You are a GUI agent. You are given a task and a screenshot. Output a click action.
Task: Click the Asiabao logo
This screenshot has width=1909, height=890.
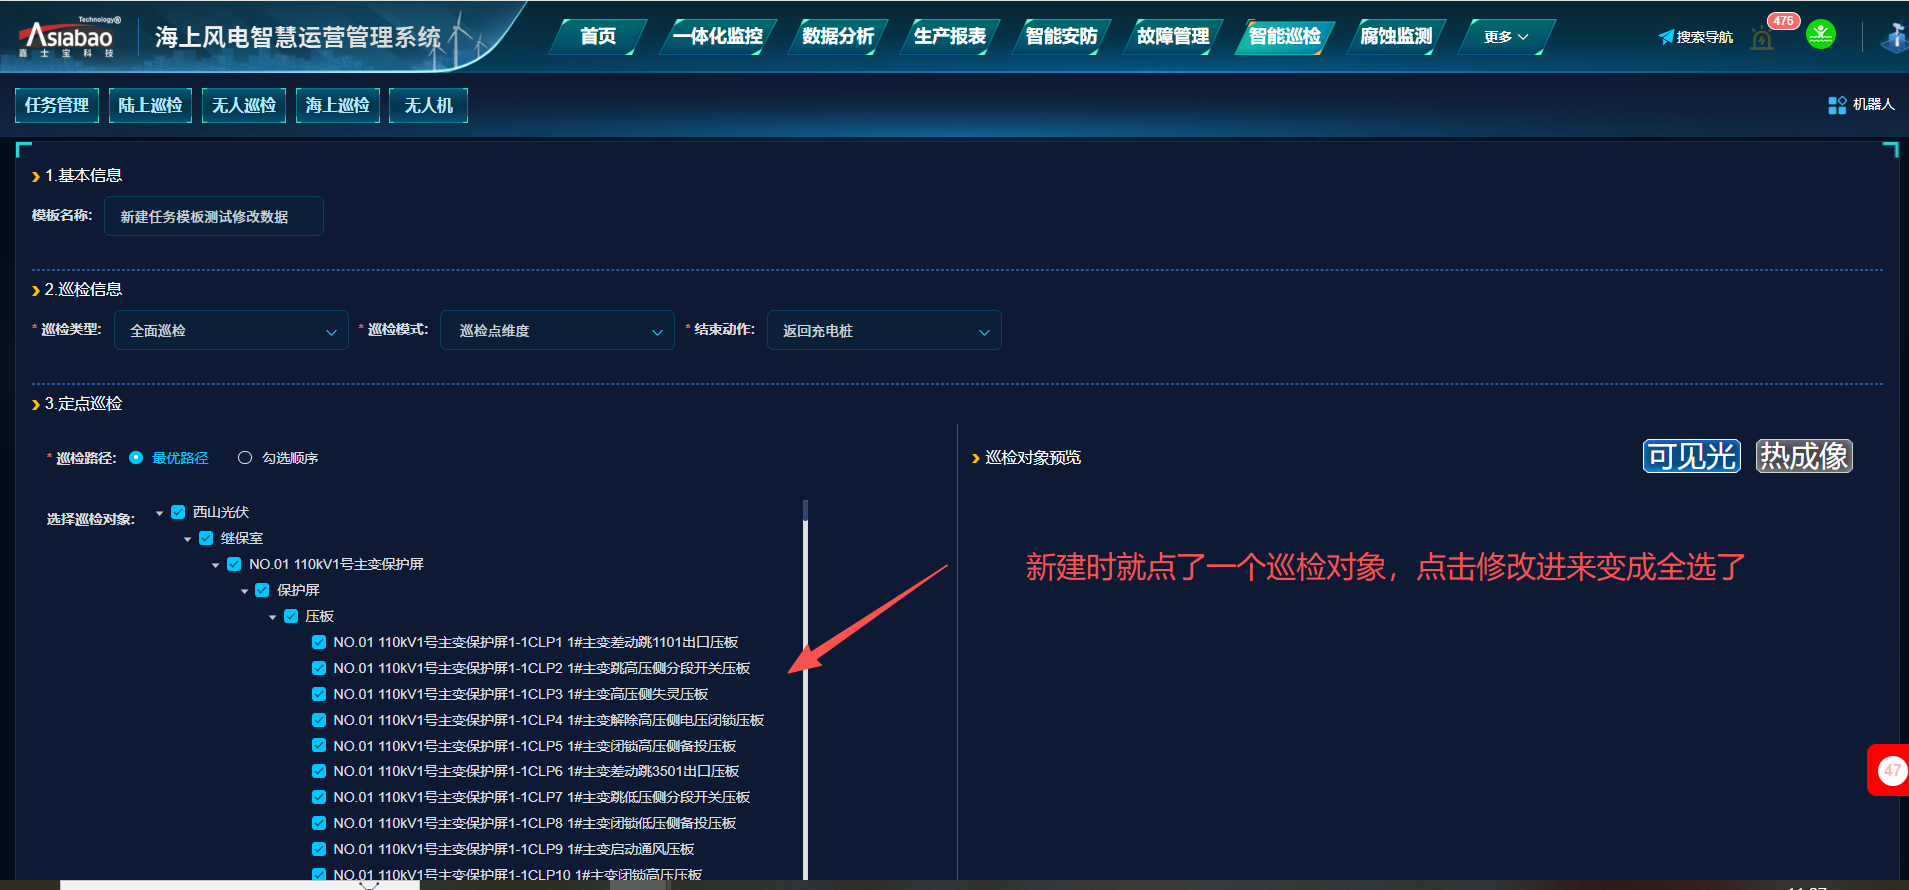[68, 38]
